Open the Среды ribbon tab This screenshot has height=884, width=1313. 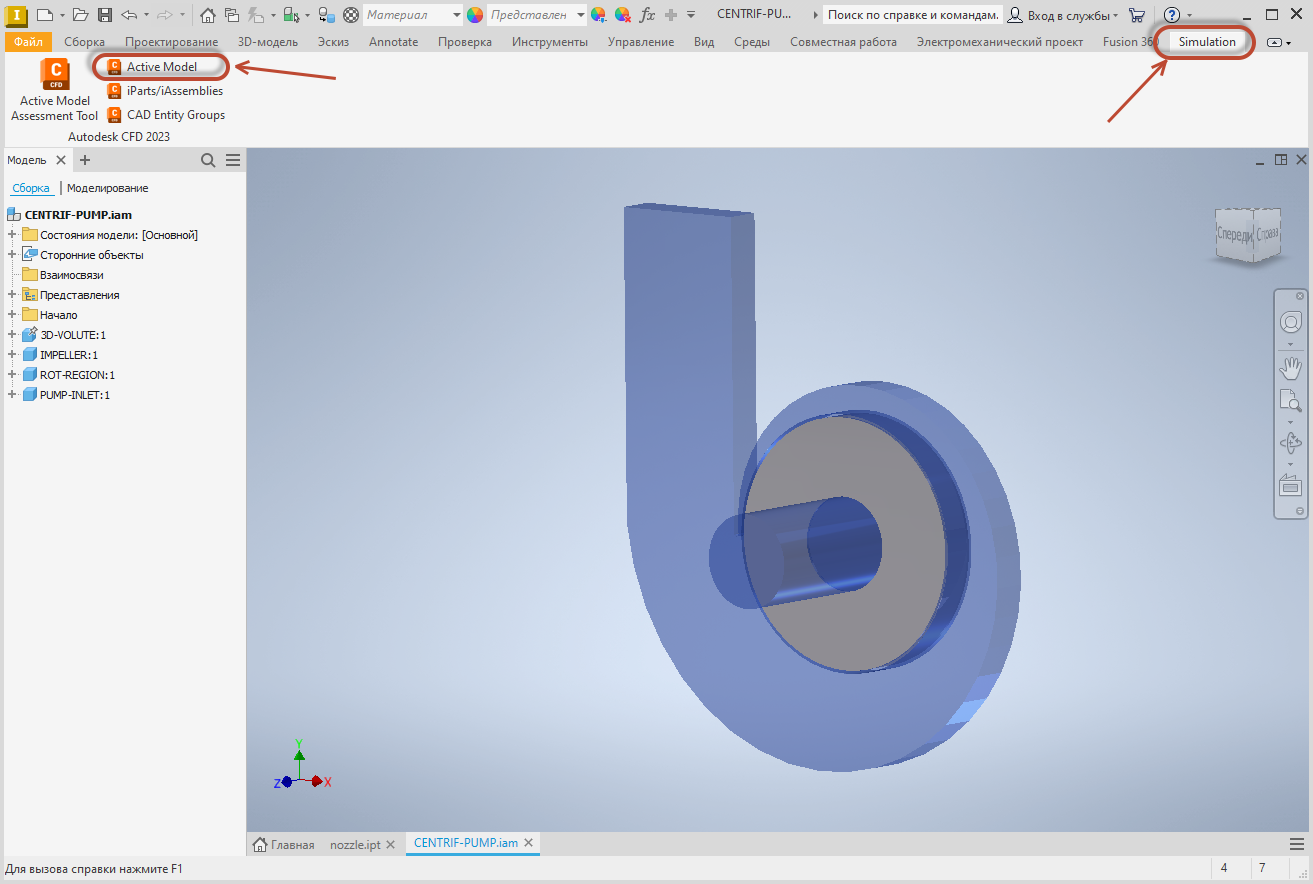click(752, 42)
